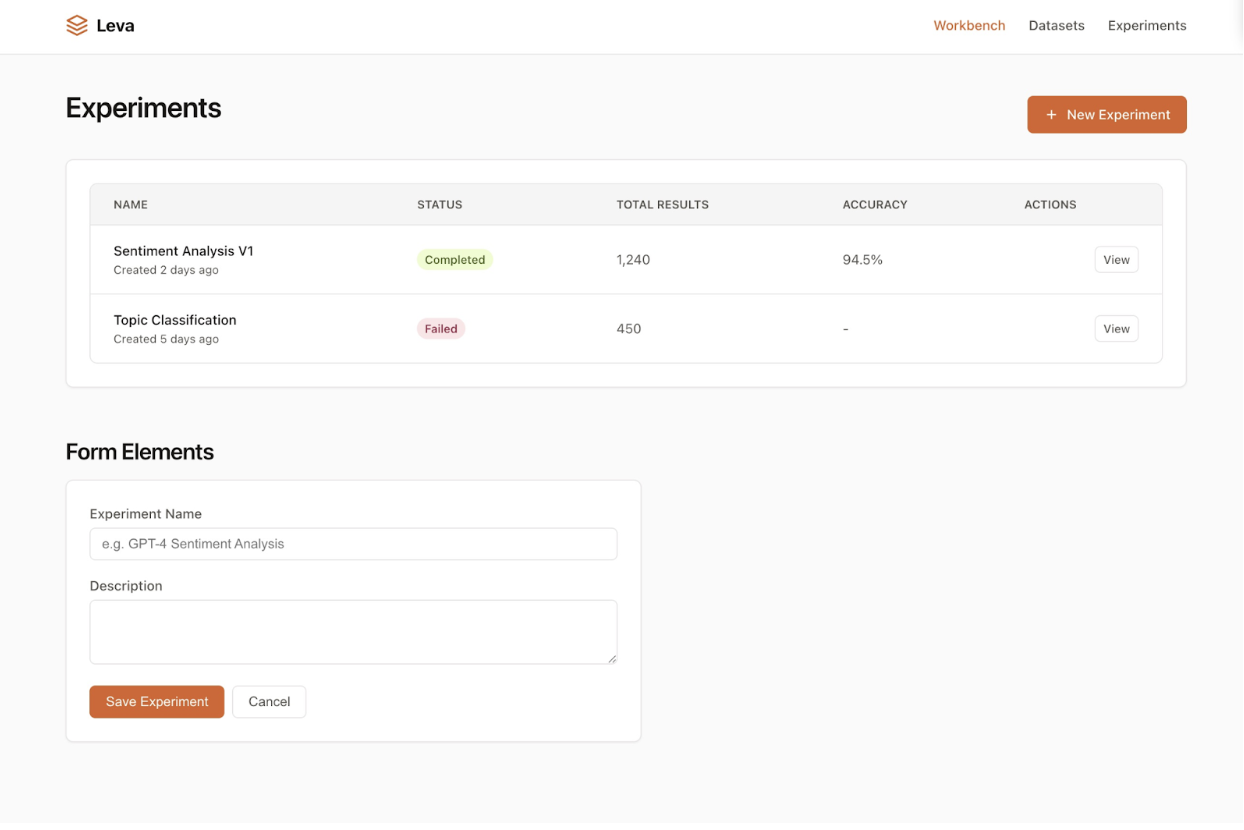Click the Accuracy column header
Image resolution: width=1244 pixels, height=830 pixels.
point(874,205)
